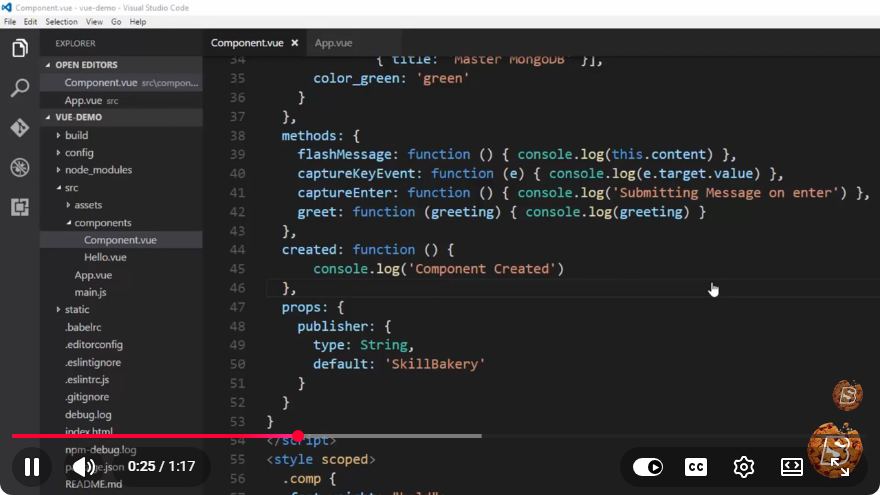
Task: Open the Debug view icon
Action: point(20,167)
